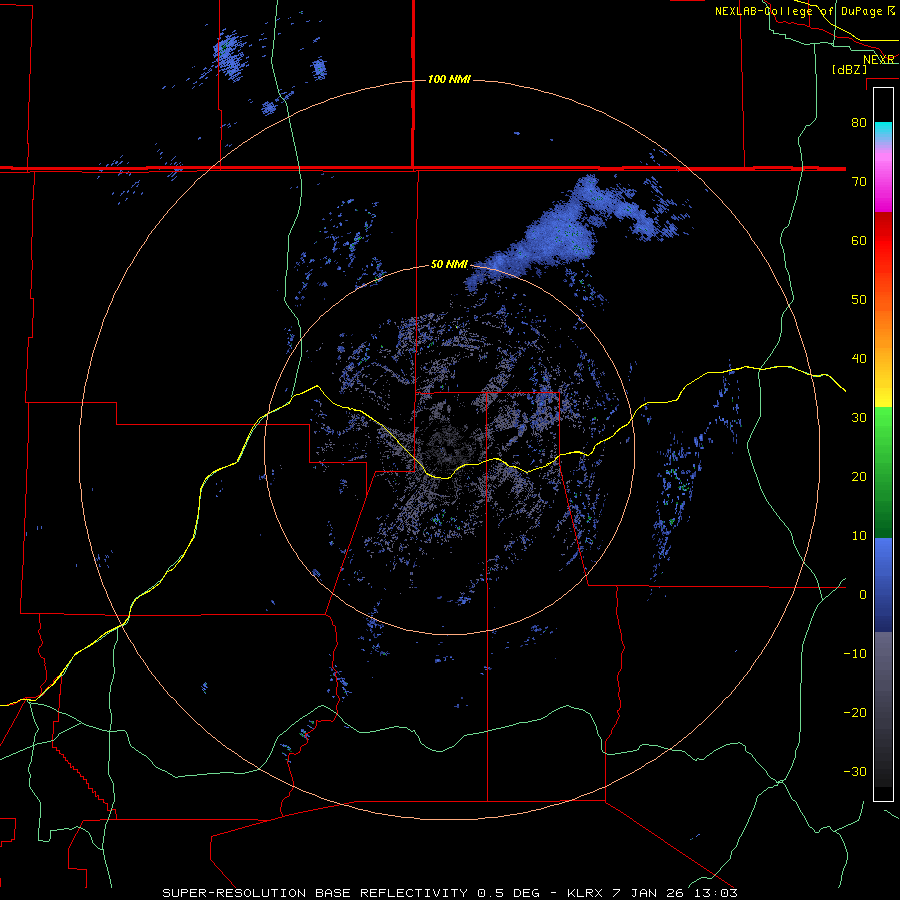The width and height of the screenshot is (900, 900).
Task: Click the [dBZ] unit label
Action: click(849, 70)
